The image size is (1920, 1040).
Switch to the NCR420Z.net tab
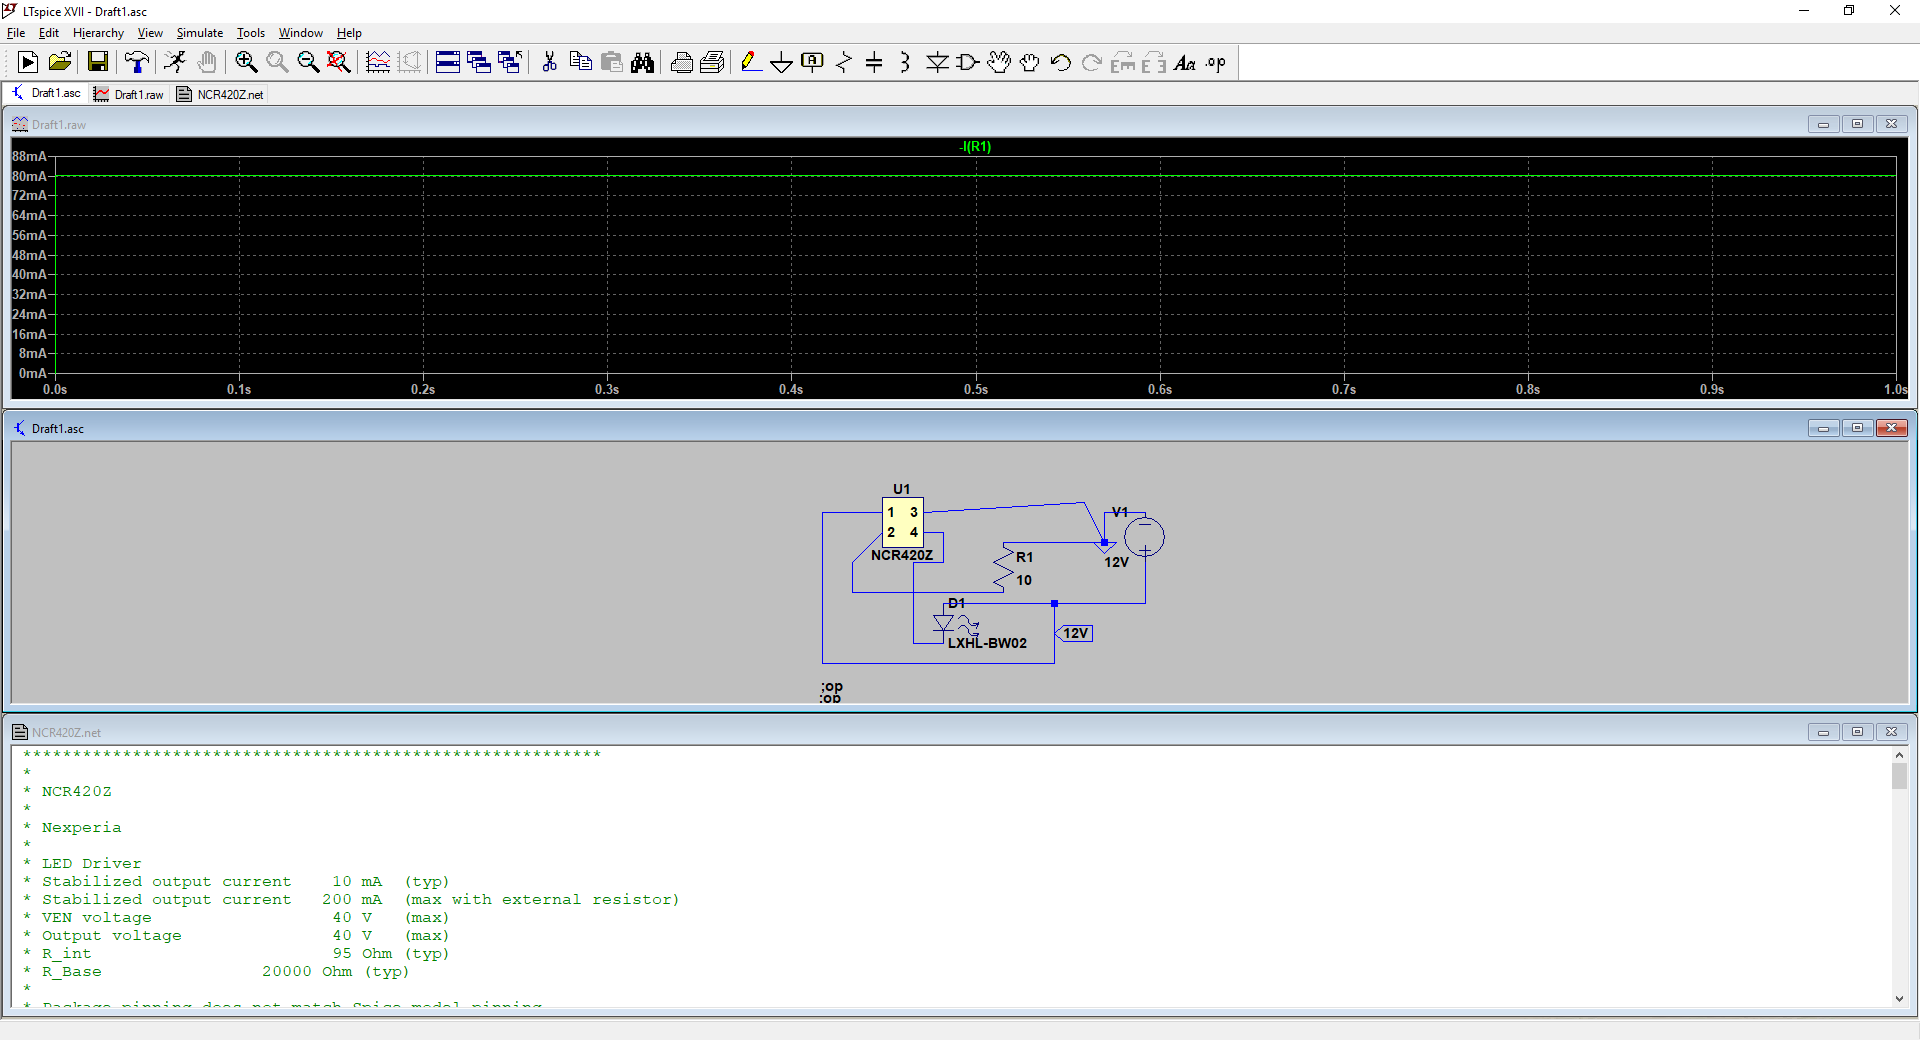coord(220,94)
